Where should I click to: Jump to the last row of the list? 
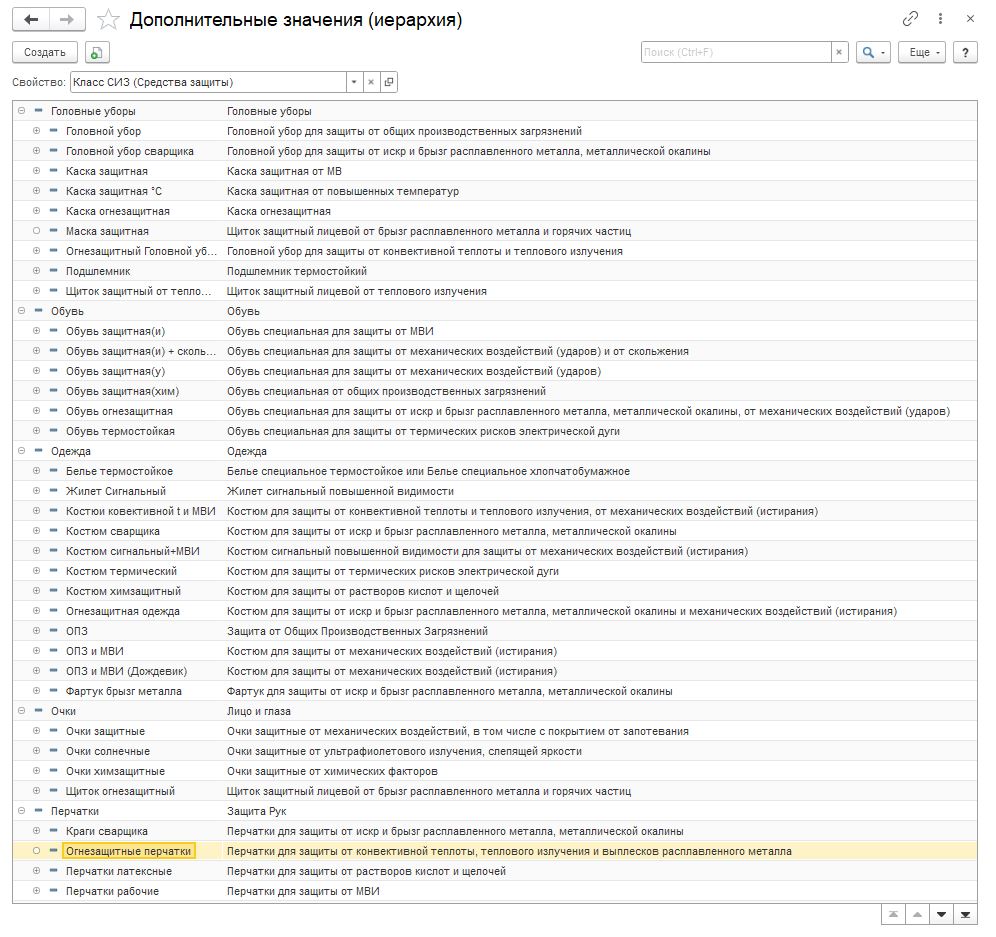[x=966, y=914]
